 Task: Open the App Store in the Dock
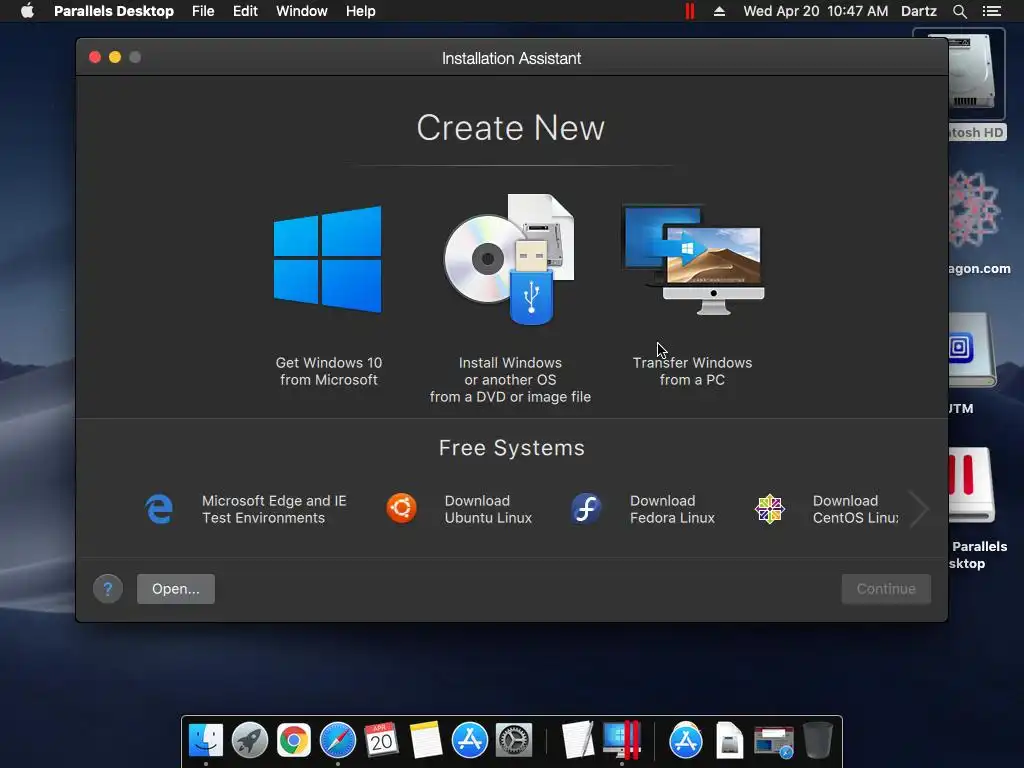click(x=470, y=741)
